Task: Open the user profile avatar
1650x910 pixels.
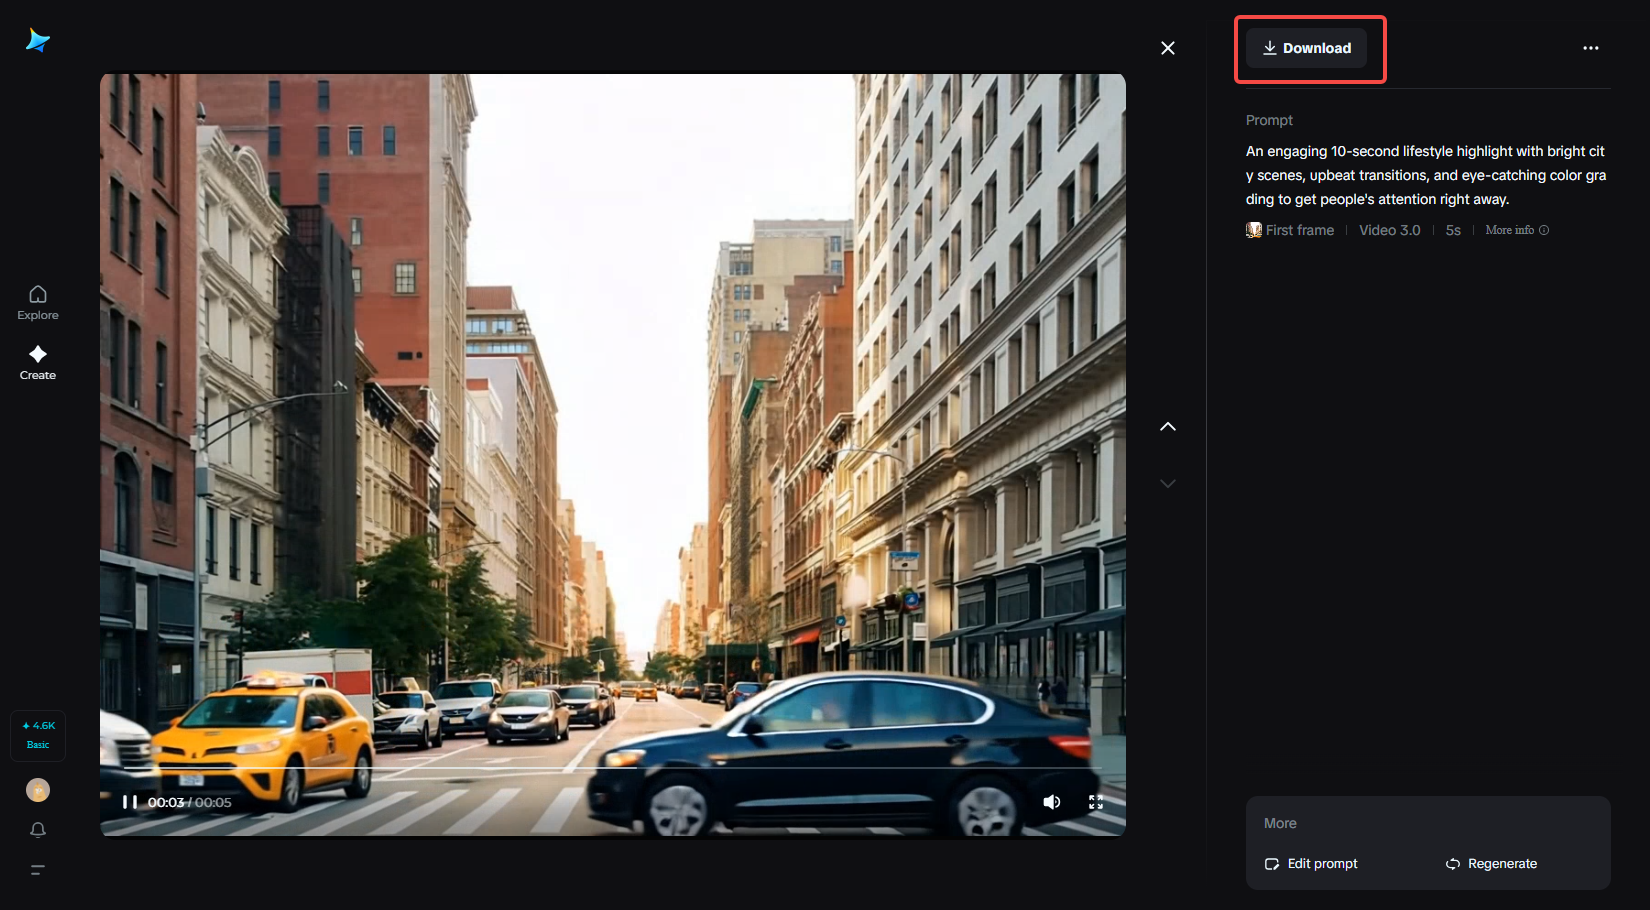Action: click(38, 790)
